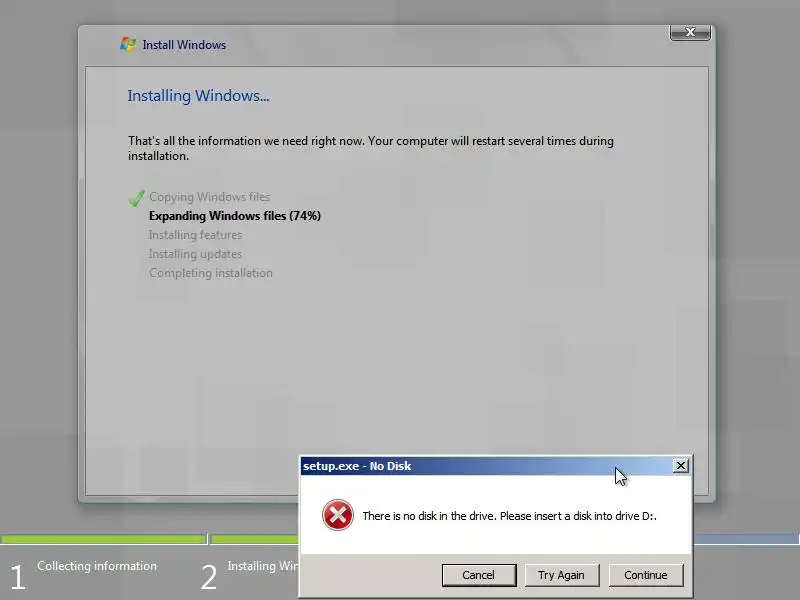Click the Cancel button in No Disk dialog
This screenshot has height=600, width=800.
tap(479, 575)
